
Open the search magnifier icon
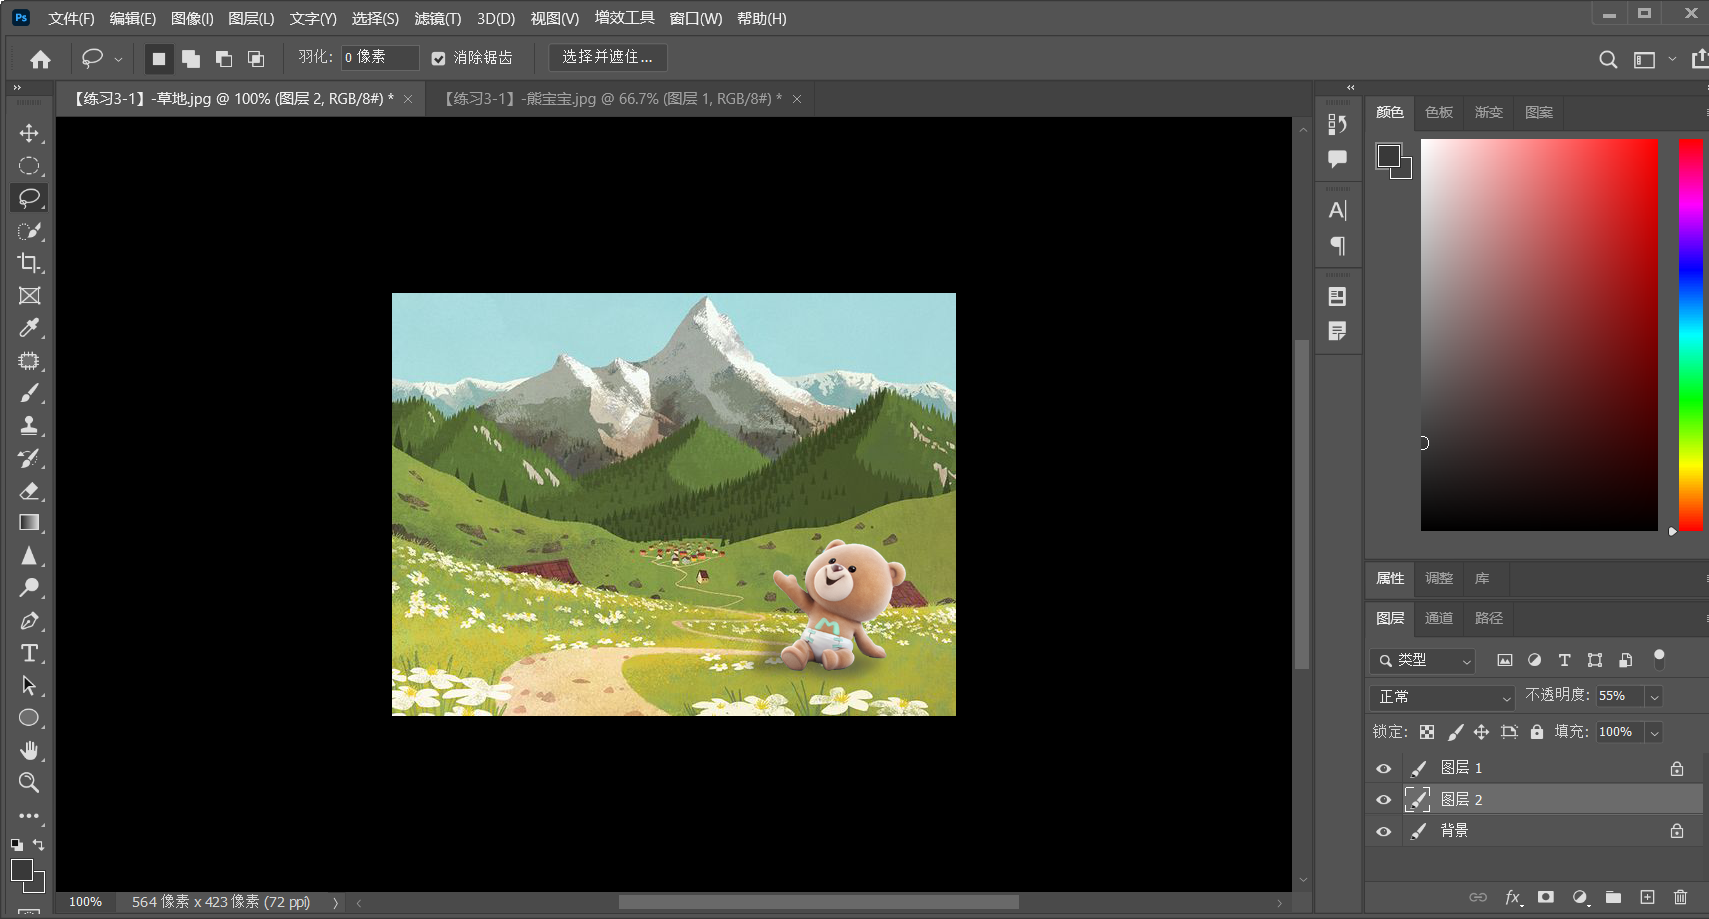1608,59
